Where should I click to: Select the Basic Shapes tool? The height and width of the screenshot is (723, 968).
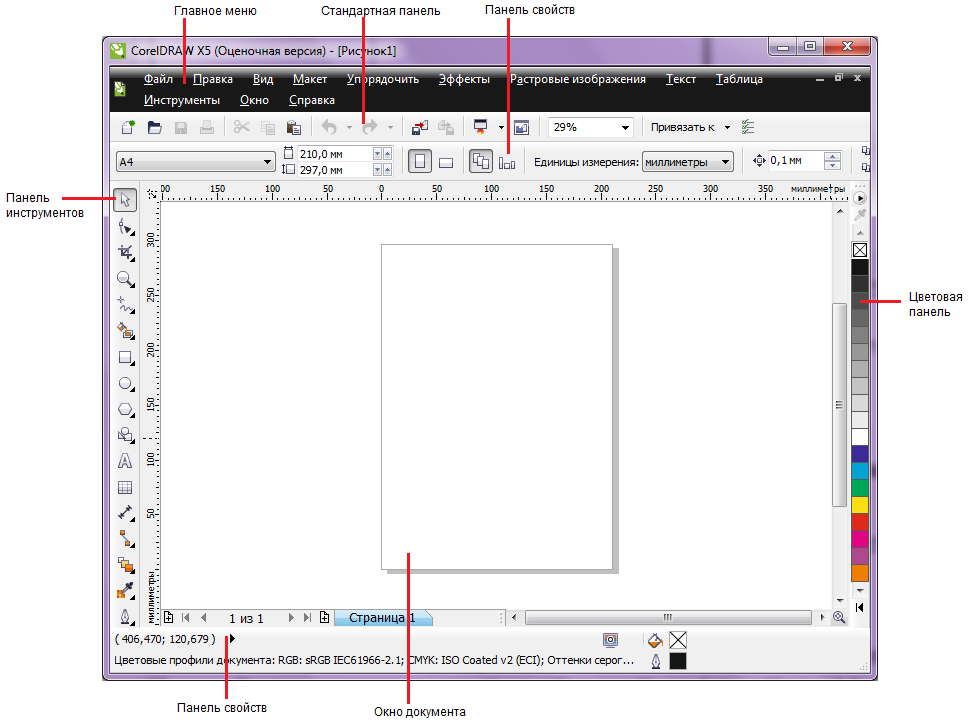tap(126, 435)
